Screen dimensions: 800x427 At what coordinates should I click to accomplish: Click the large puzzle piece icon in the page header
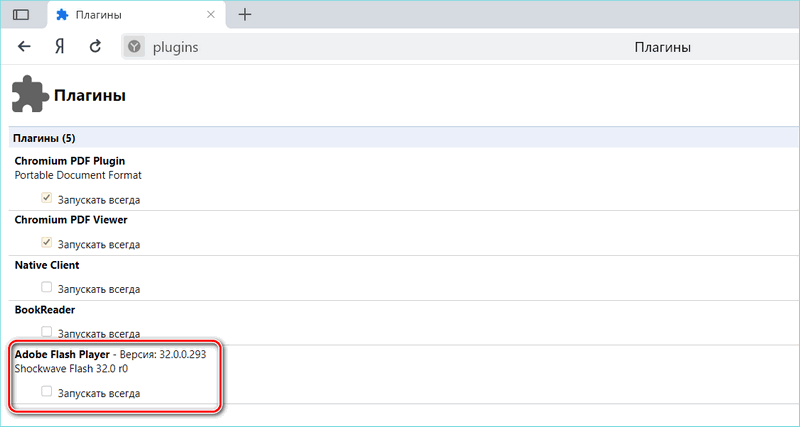[29, 97]
